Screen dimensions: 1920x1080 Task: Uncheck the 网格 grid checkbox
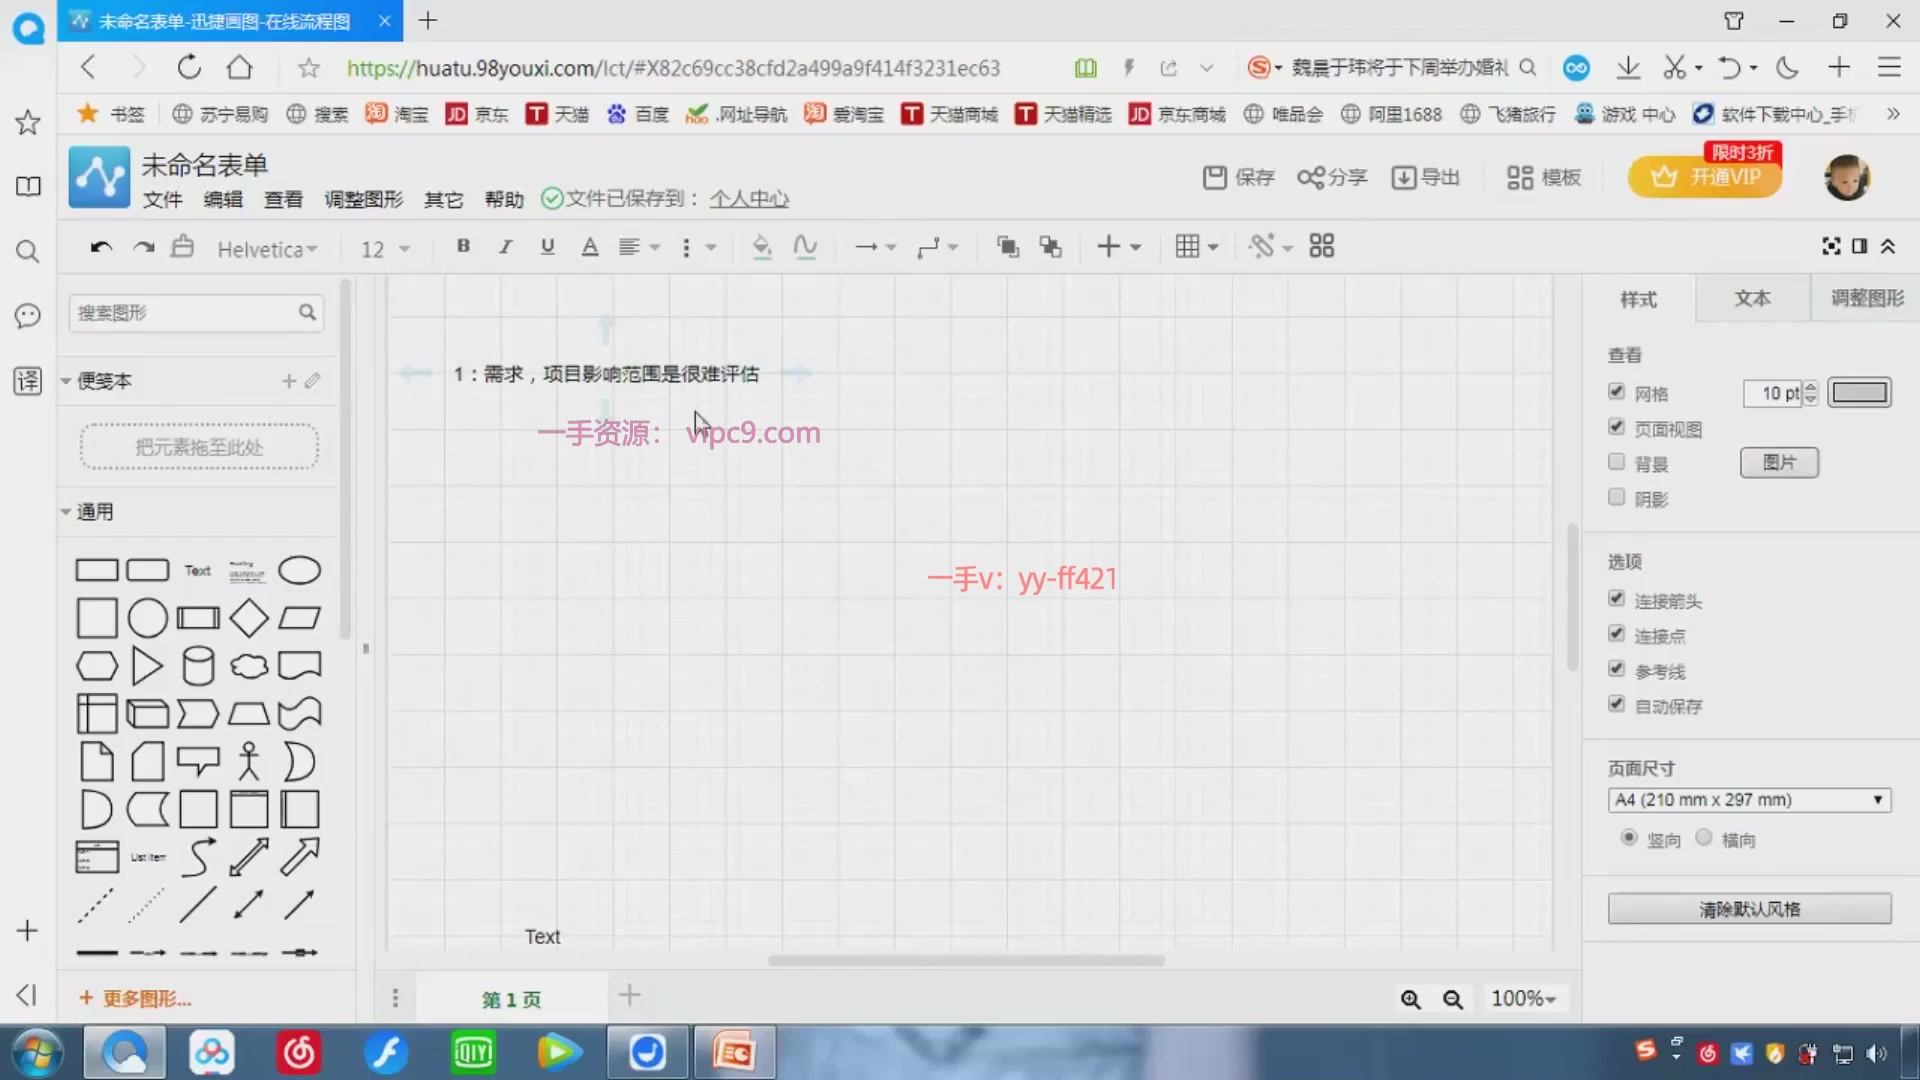[1616, 392]
